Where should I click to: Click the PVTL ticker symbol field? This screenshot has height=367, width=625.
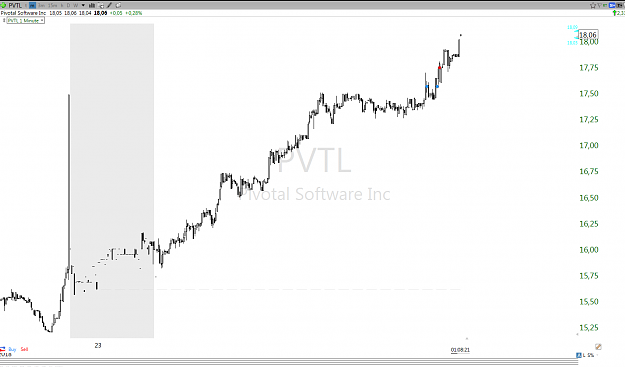[15, 6]
